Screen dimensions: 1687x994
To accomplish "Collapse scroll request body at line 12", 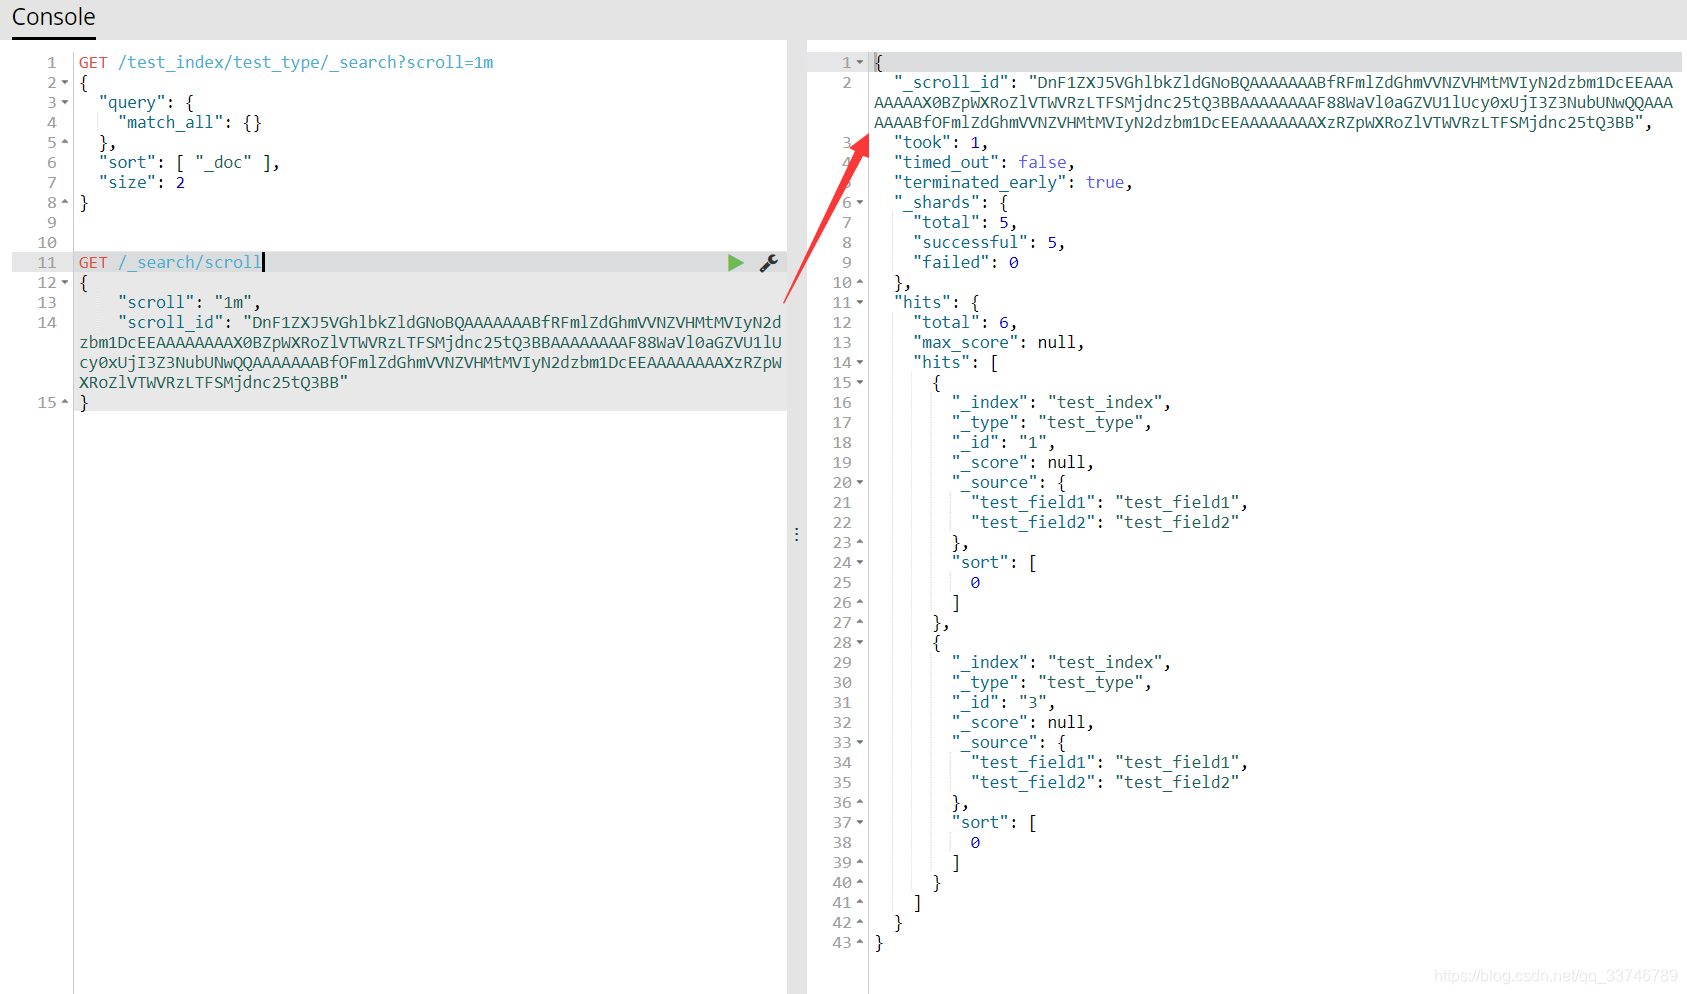I will (65, 283).
